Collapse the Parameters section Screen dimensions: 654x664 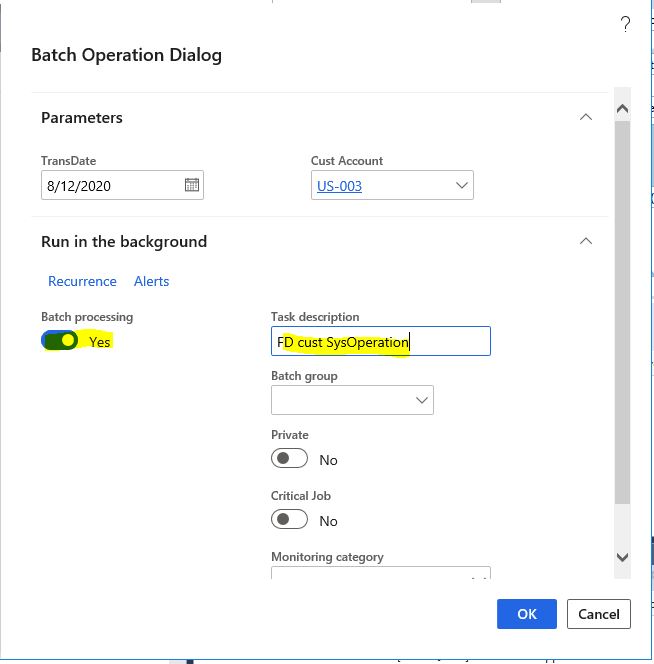(586, 117)
